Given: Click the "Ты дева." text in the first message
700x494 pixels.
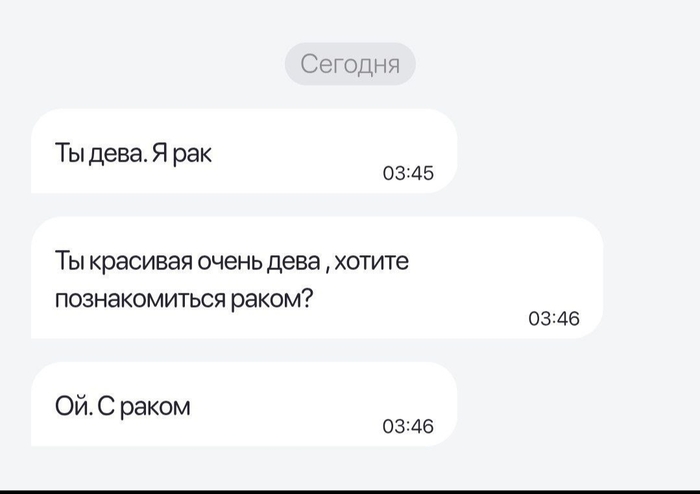Looking at the screenshot, I should pyautogui.click(x=101, y=153).
